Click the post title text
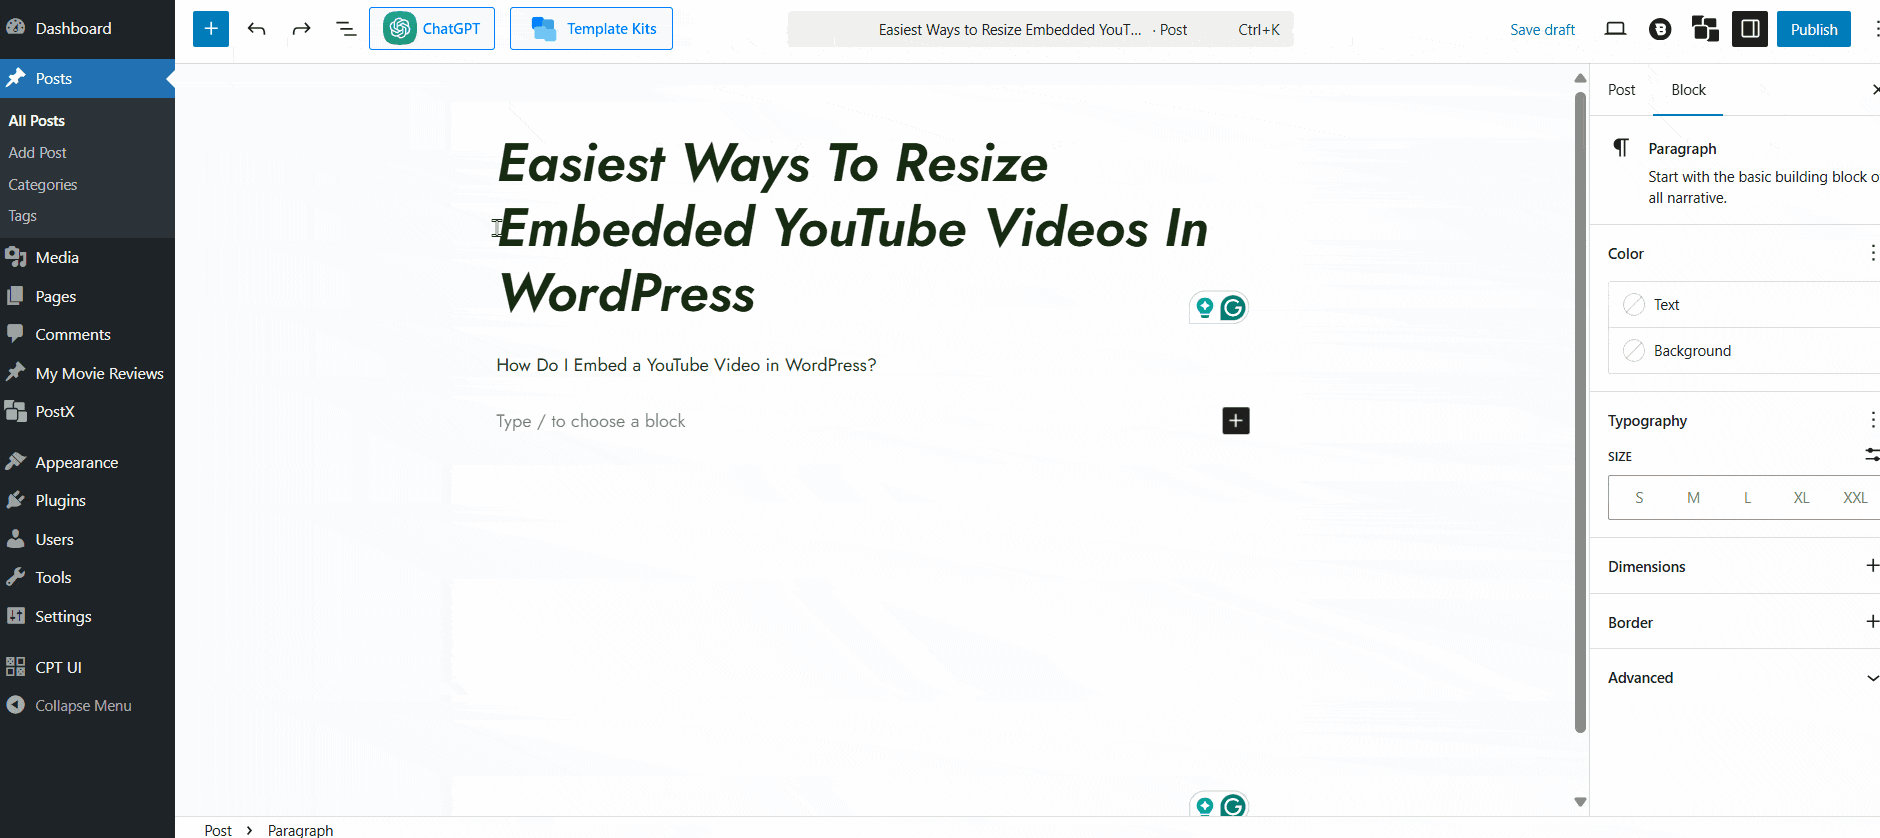This screenshot has width=1880, height=838. pos(853,228)
